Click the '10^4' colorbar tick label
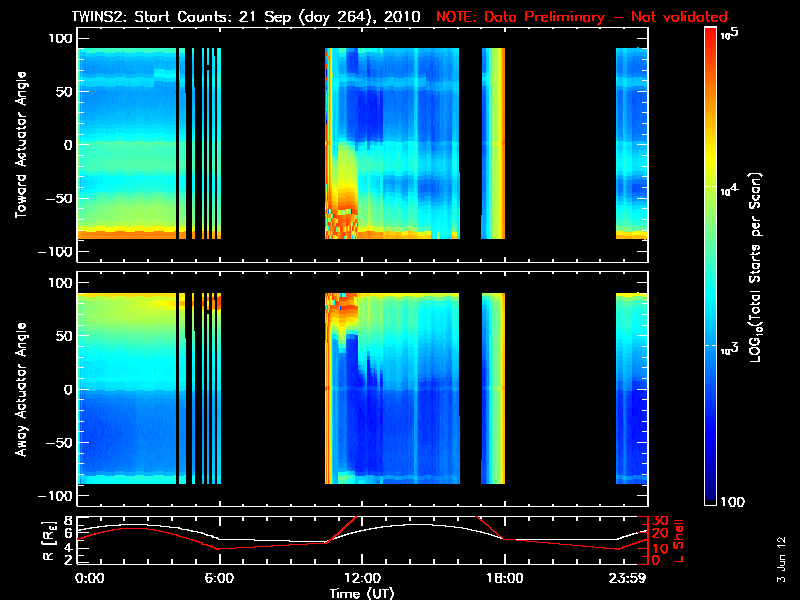Screen dimensions: 800x600 point(729,189)
